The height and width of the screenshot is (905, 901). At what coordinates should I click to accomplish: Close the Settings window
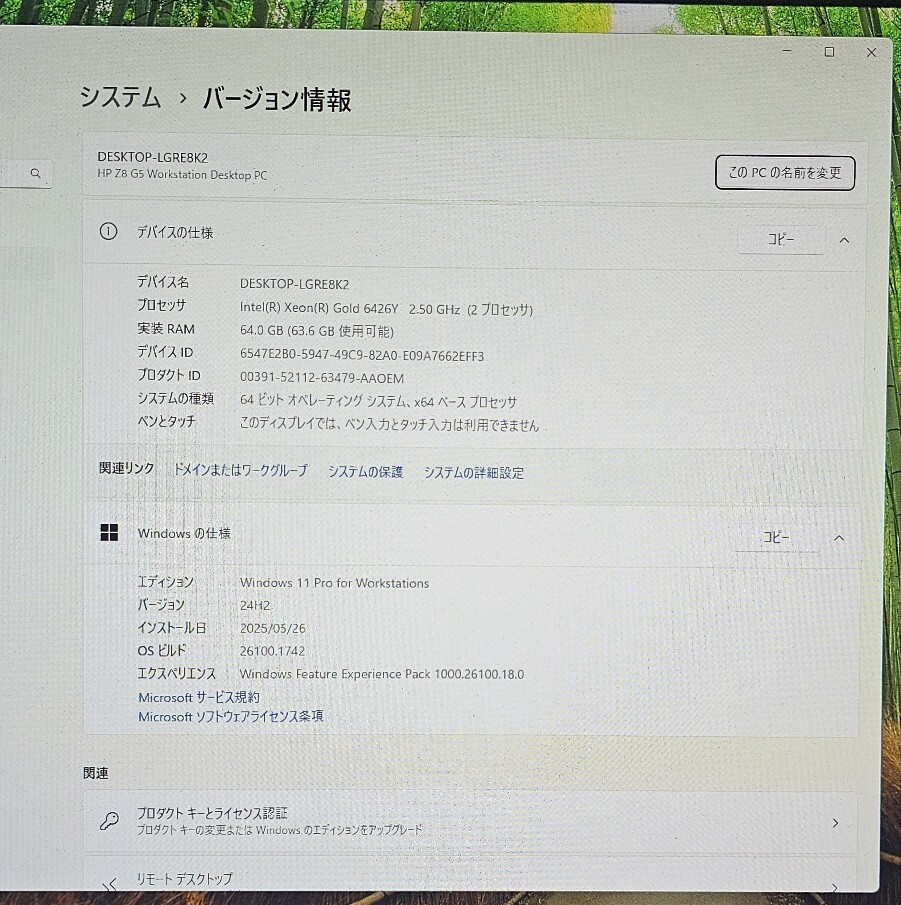[x=872, y=53]
